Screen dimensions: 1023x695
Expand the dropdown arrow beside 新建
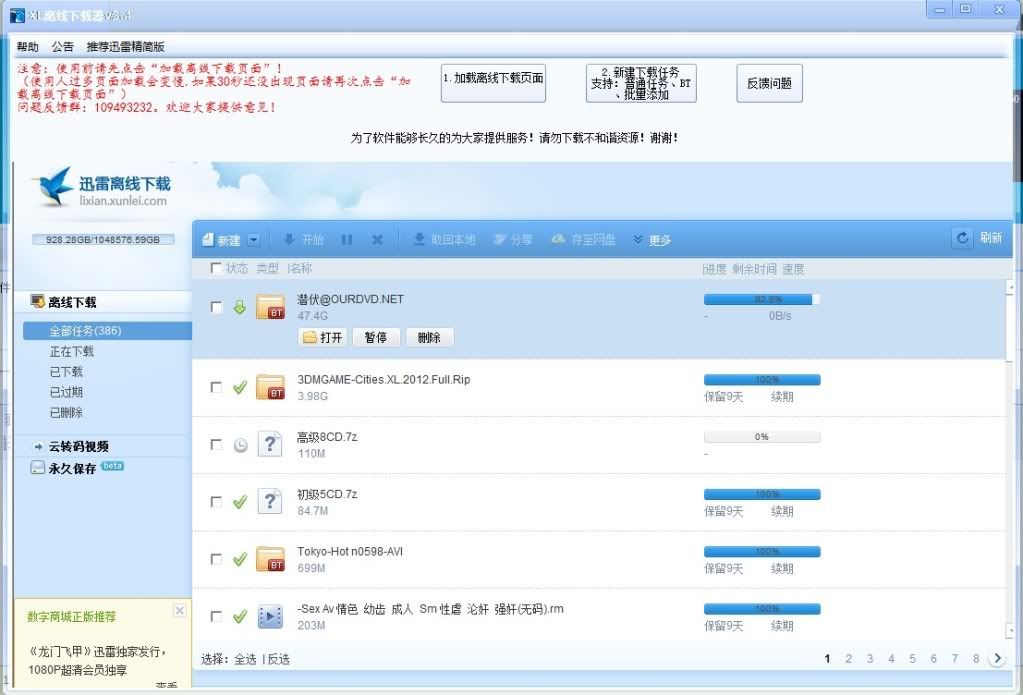tap(254, 240)
